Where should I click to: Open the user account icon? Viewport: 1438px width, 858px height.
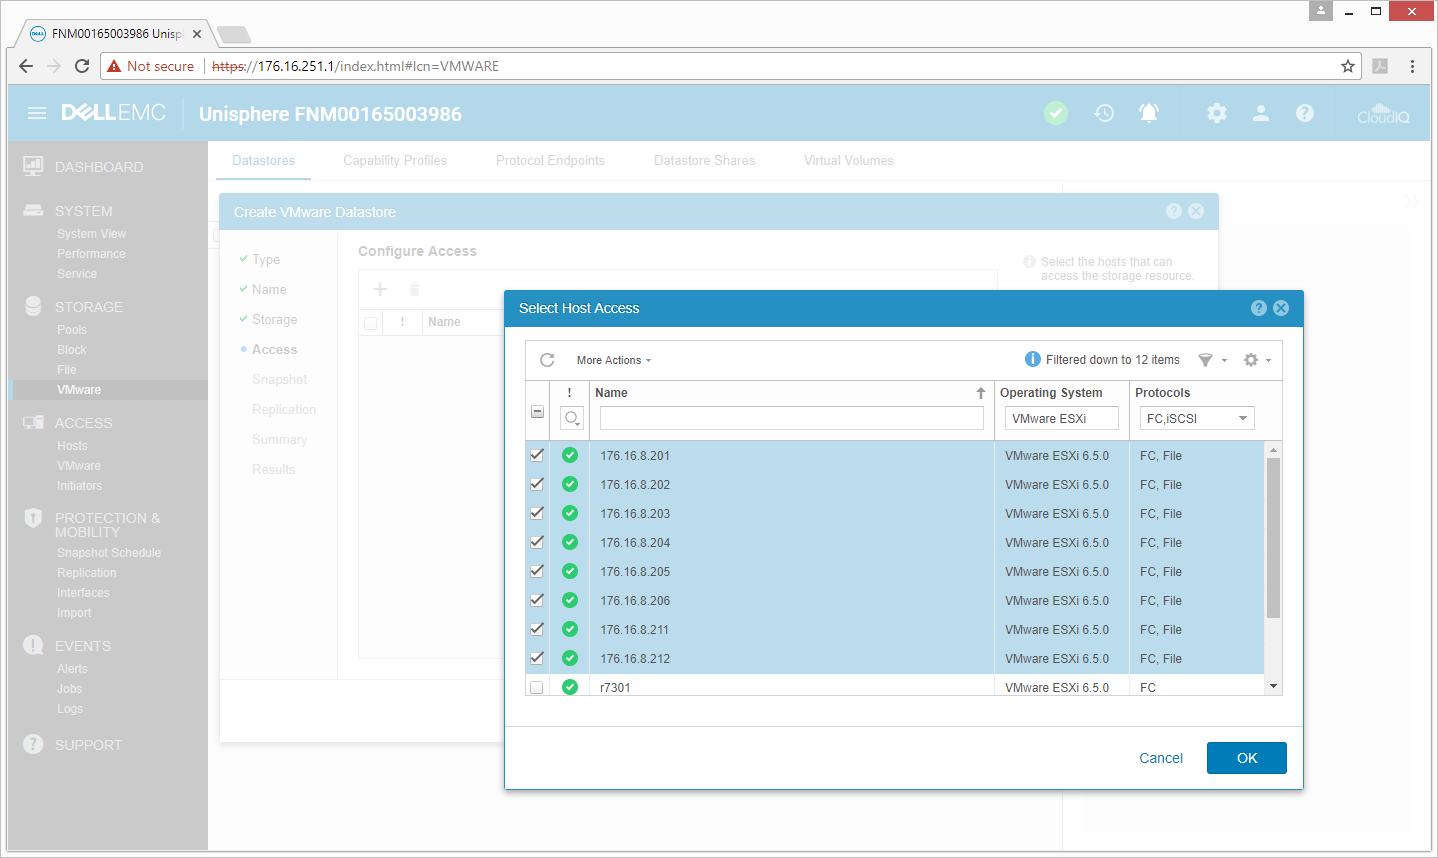[1261, 113]
